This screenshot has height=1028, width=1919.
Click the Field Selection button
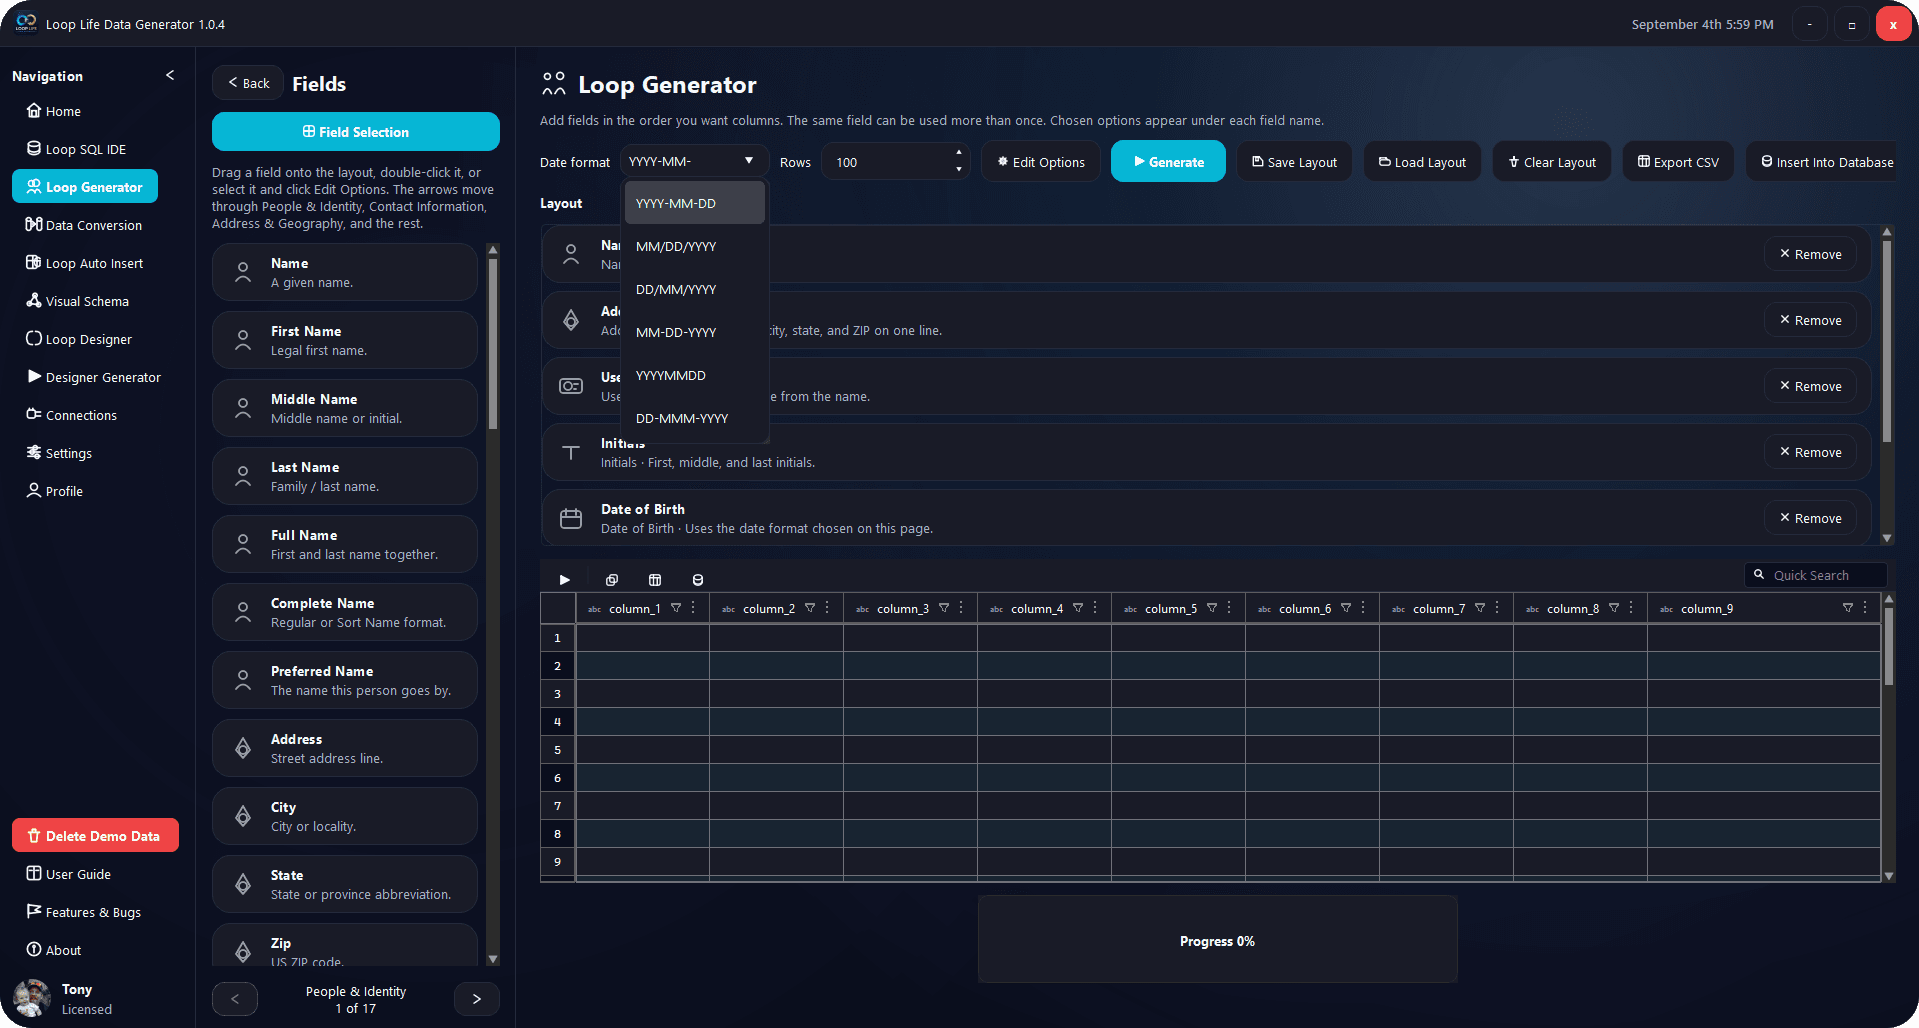pos(356,131)
